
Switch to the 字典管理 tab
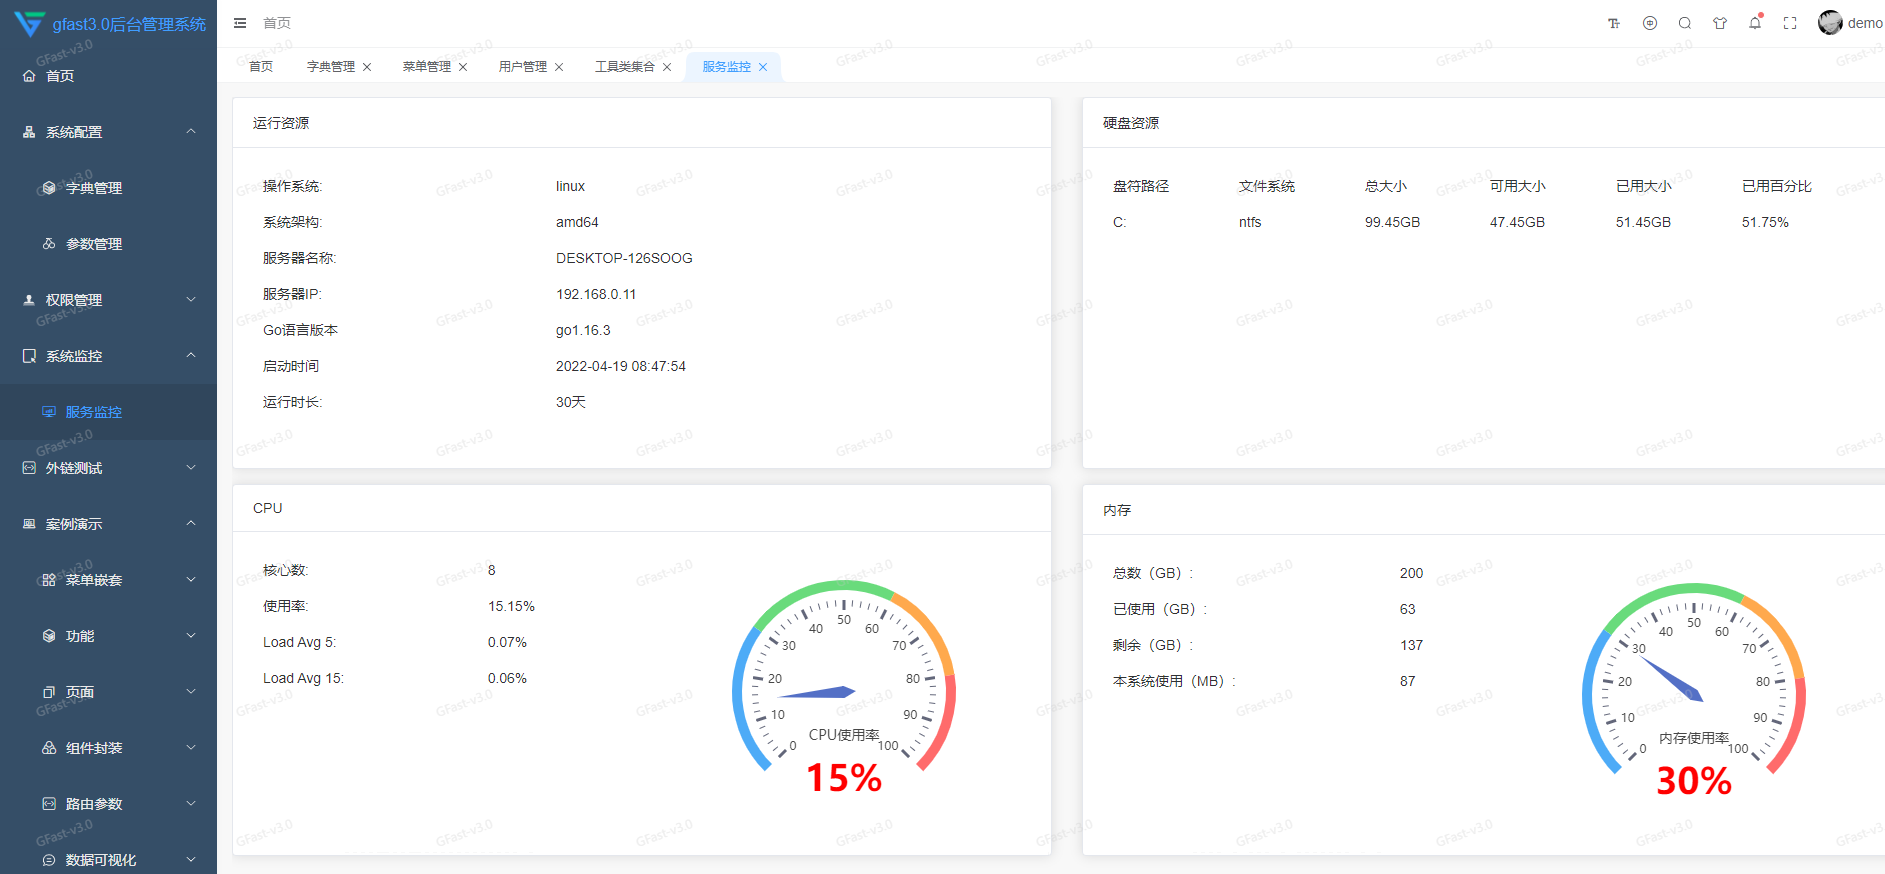[331, 67]
